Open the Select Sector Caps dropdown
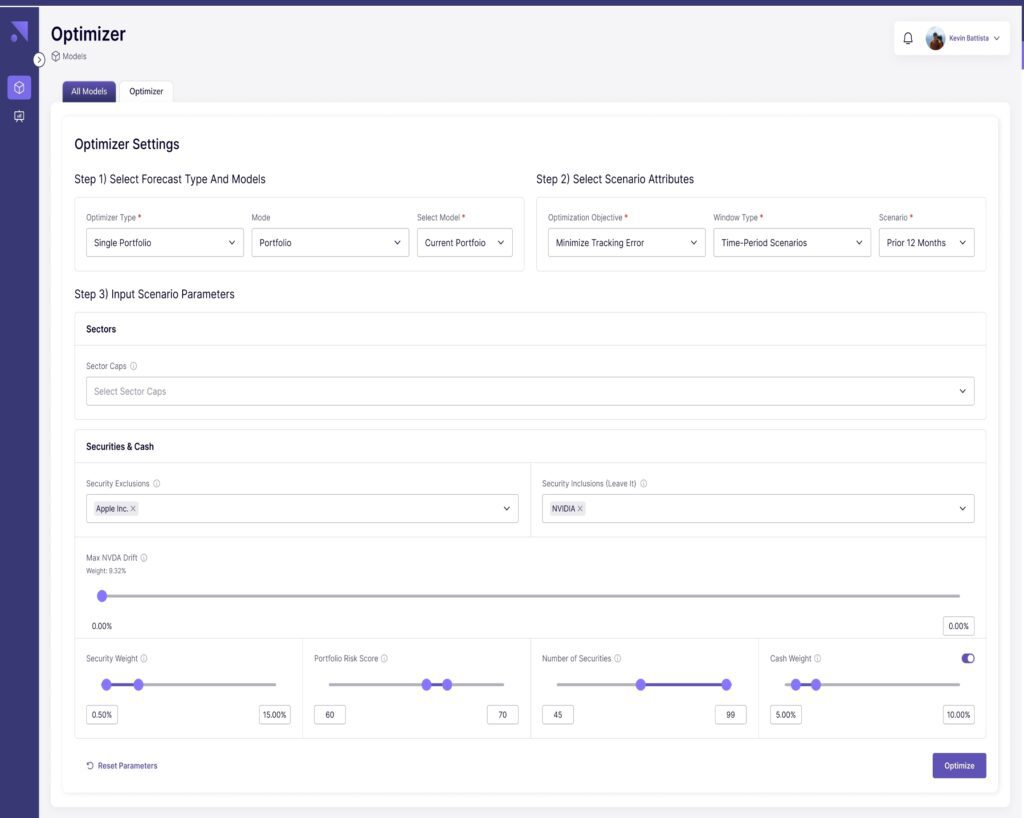 [x=530, y=391]
